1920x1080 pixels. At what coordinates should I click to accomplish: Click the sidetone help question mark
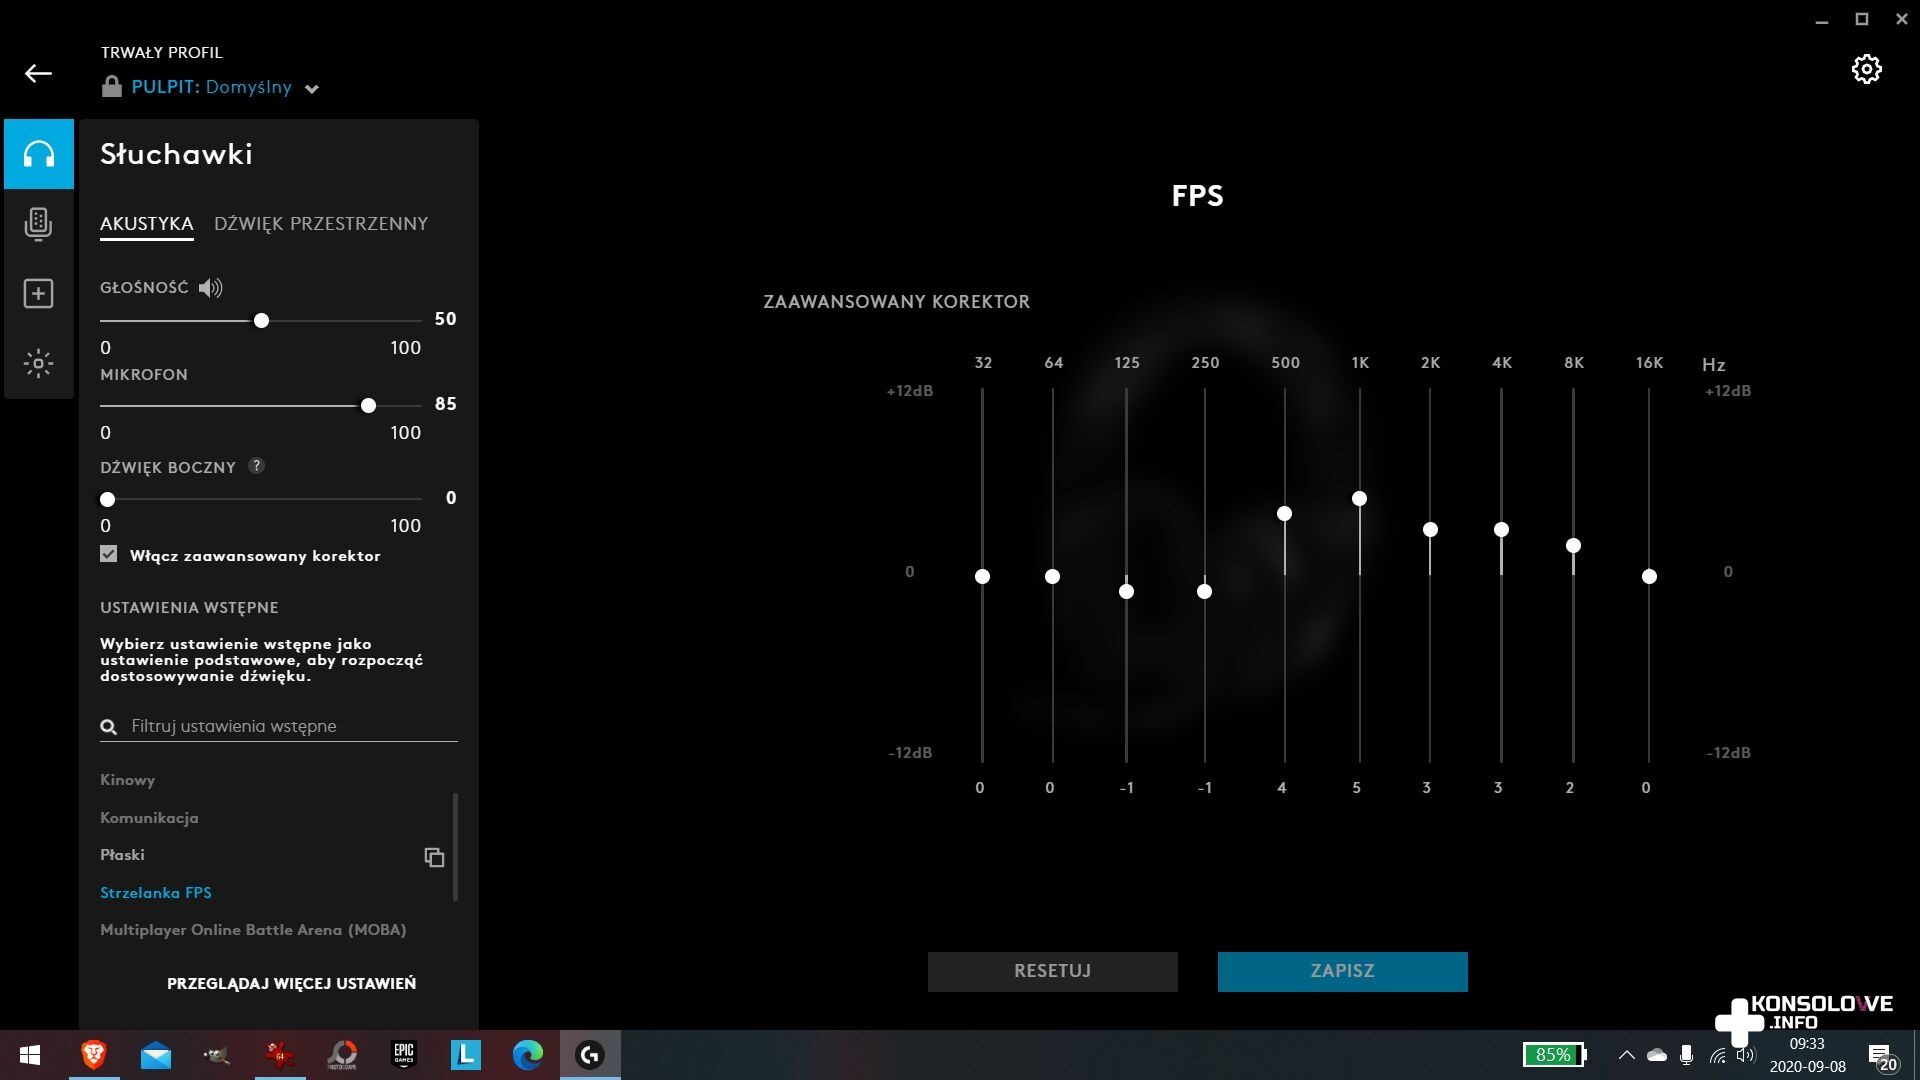pos(256,466)
